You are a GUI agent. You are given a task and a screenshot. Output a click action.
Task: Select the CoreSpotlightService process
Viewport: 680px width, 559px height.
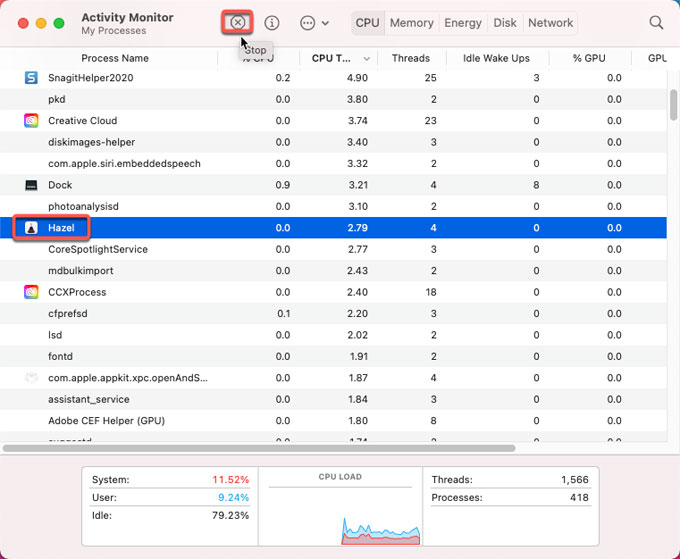[x=333, y=249]
